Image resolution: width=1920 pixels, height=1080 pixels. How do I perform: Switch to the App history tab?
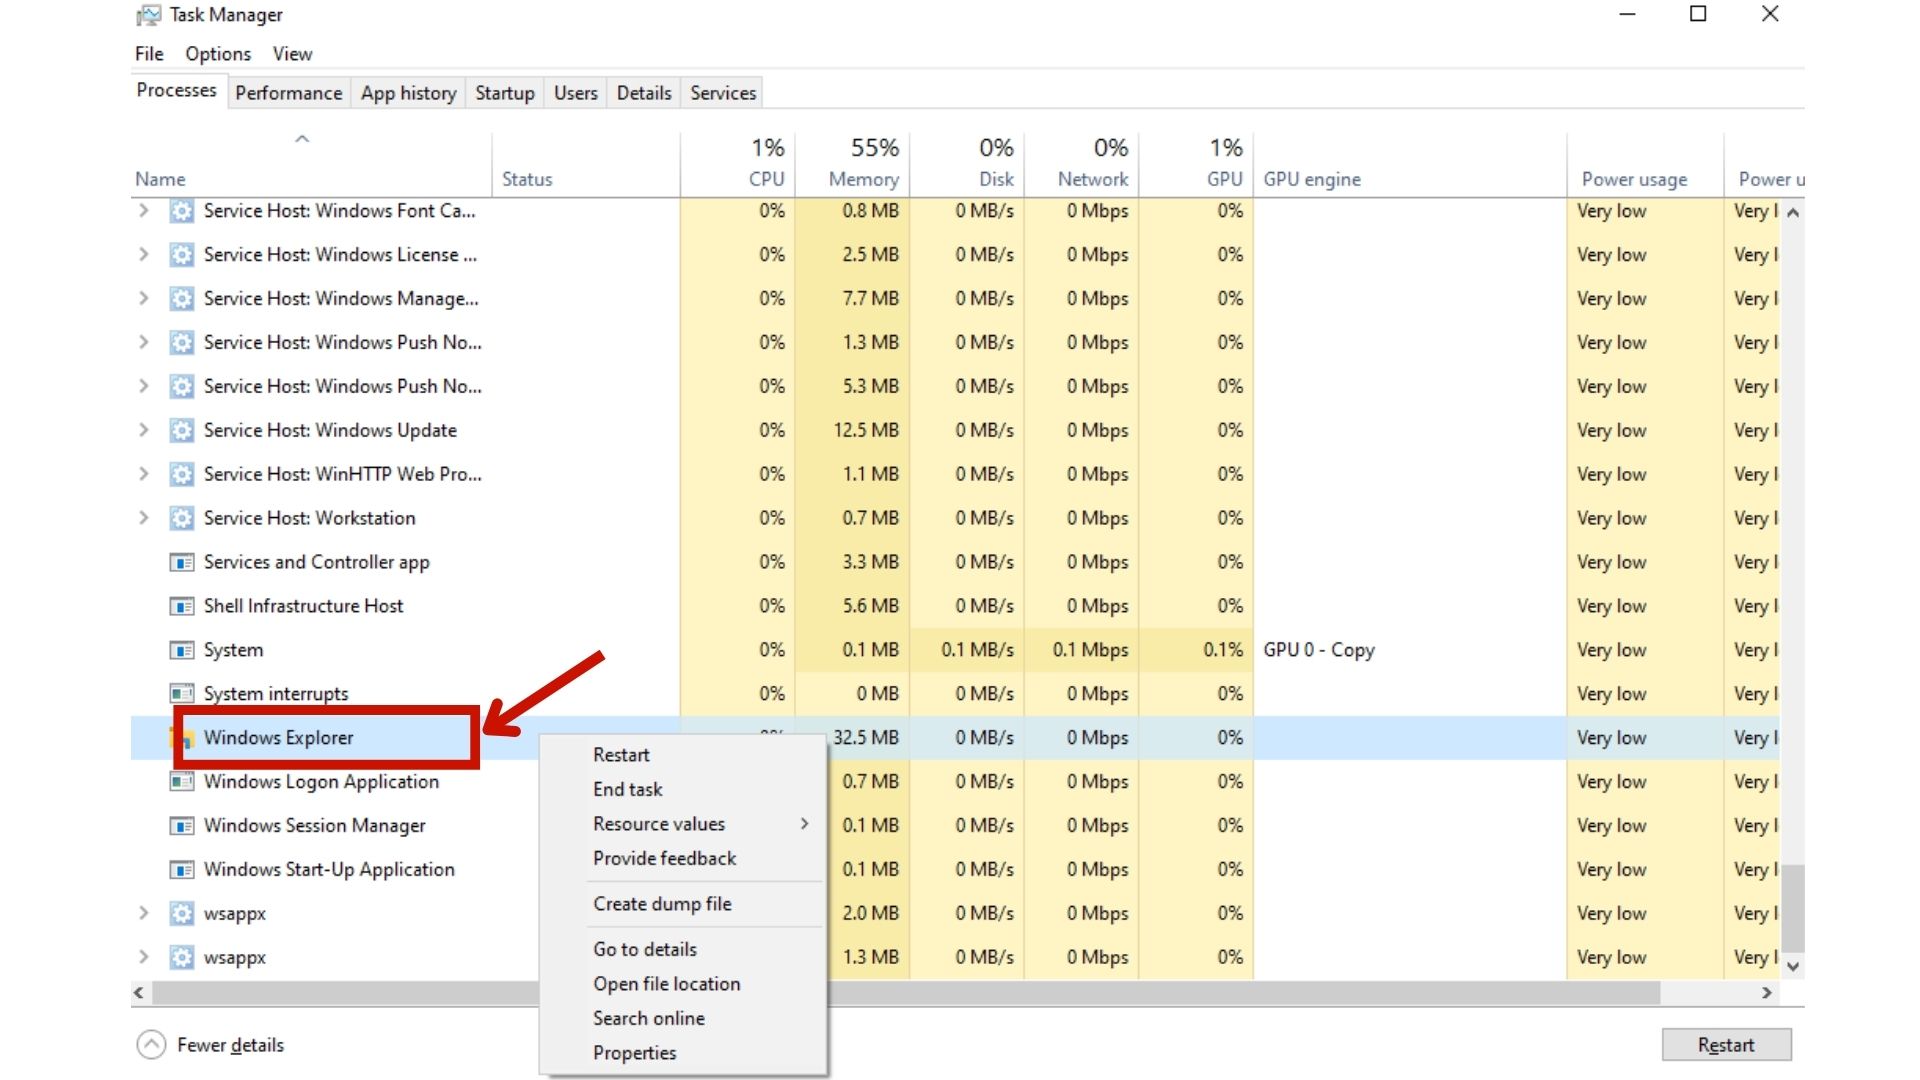coord(408,93)
